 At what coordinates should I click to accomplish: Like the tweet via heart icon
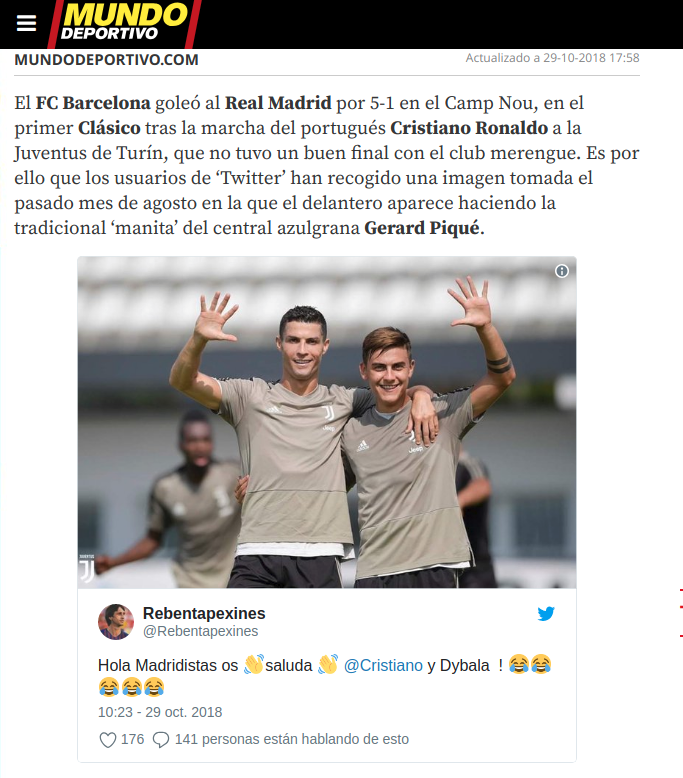coord(108,740)
